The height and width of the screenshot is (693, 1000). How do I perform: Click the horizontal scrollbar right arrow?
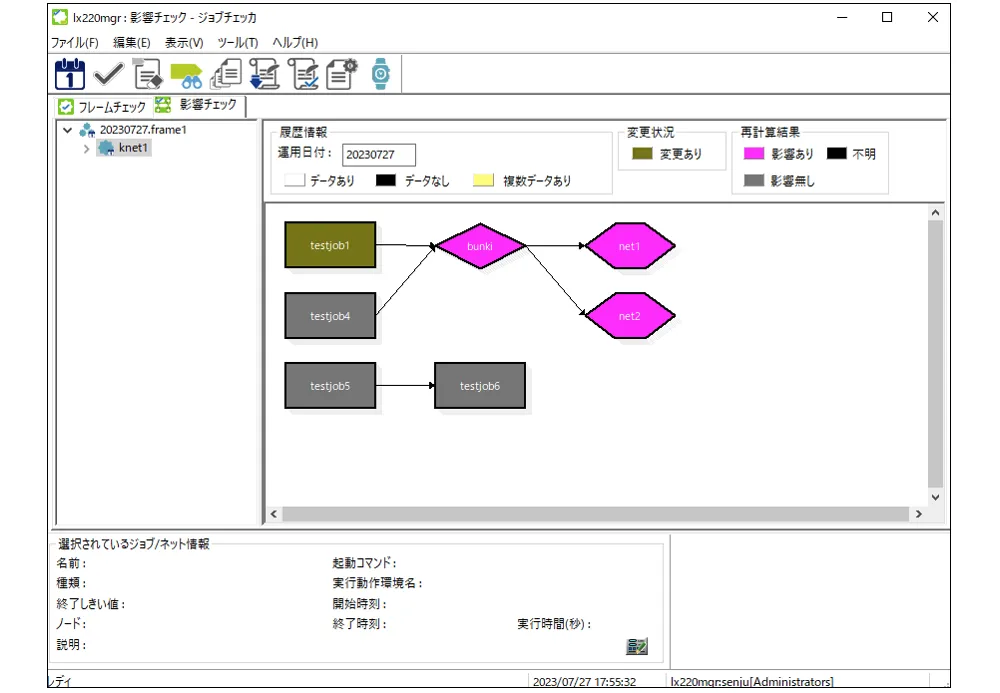point(918,514)
